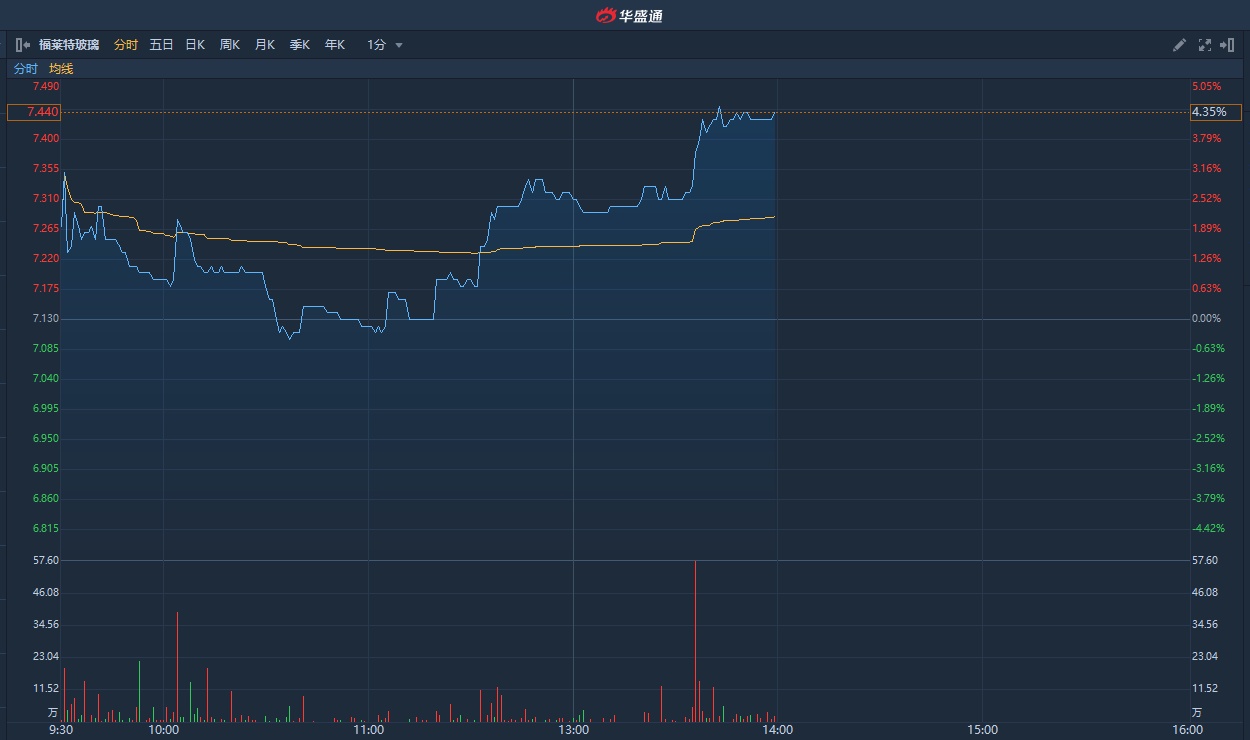Click the fullscreen expand chart icon
1250x740 pixels.
[1204, 45]
